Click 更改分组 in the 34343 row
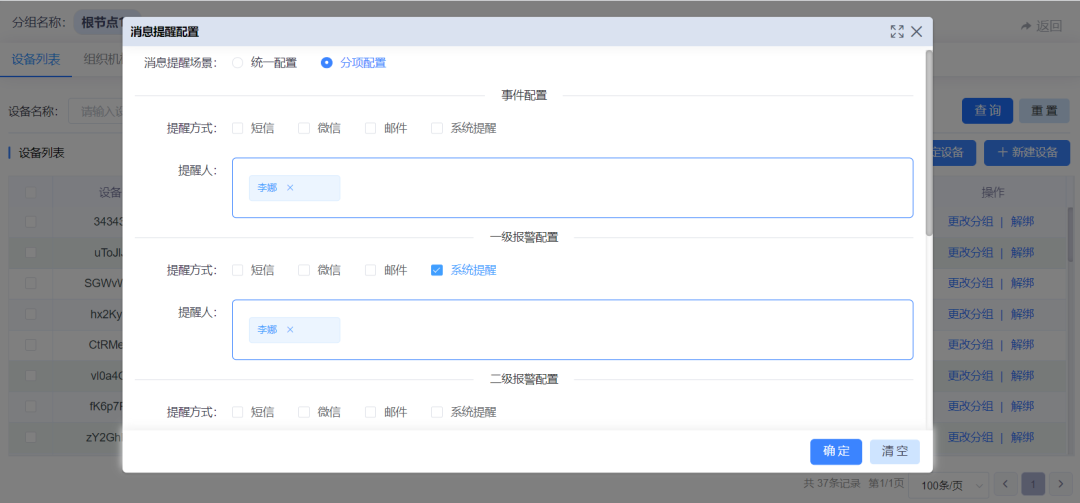This screenshot has width=1080, height=503. click(x=970, y=222)
